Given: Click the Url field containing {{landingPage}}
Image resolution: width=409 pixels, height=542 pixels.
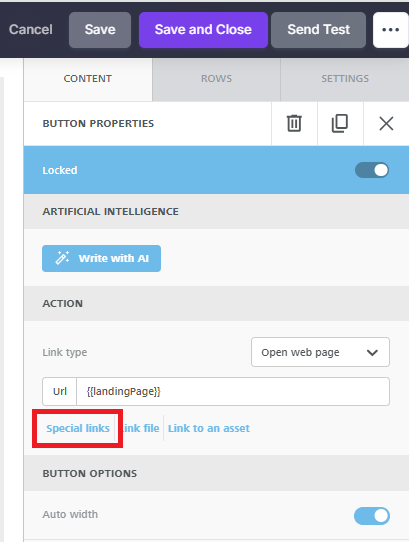Looking at the screenshot, I should [233, 391].
